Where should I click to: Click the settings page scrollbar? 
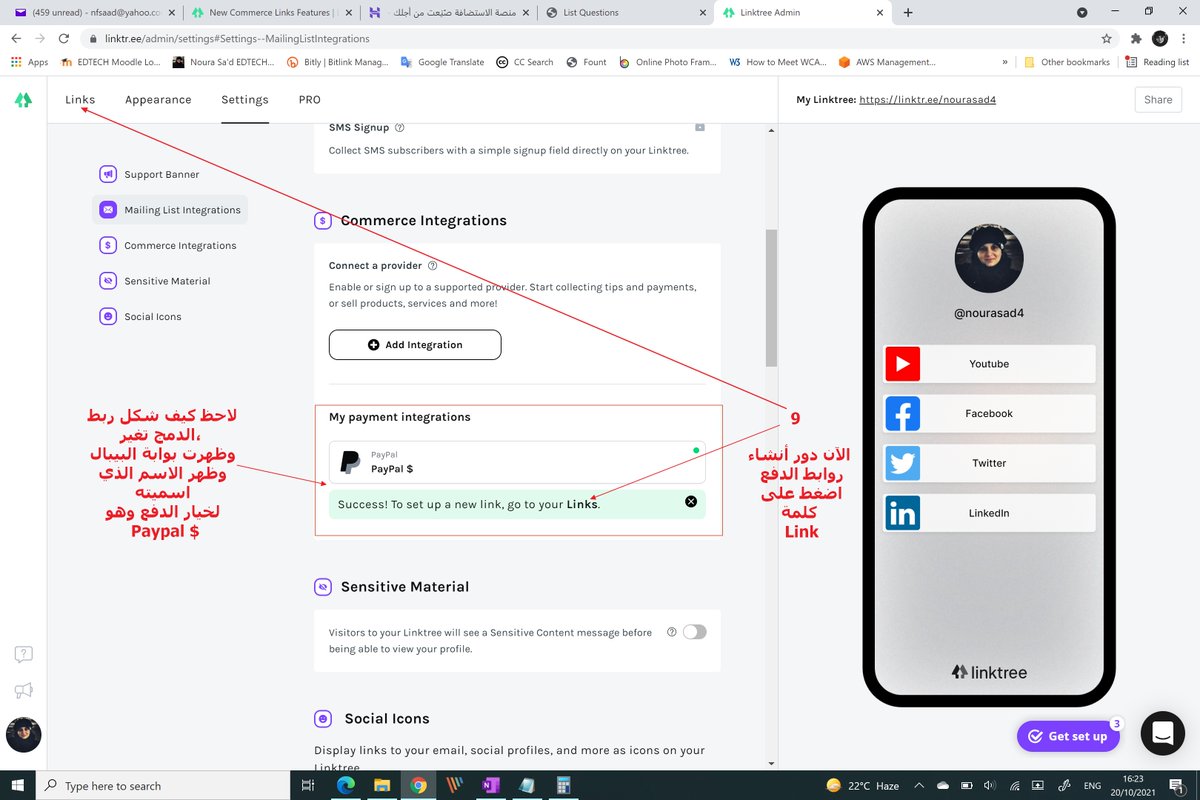pos(771,298)
